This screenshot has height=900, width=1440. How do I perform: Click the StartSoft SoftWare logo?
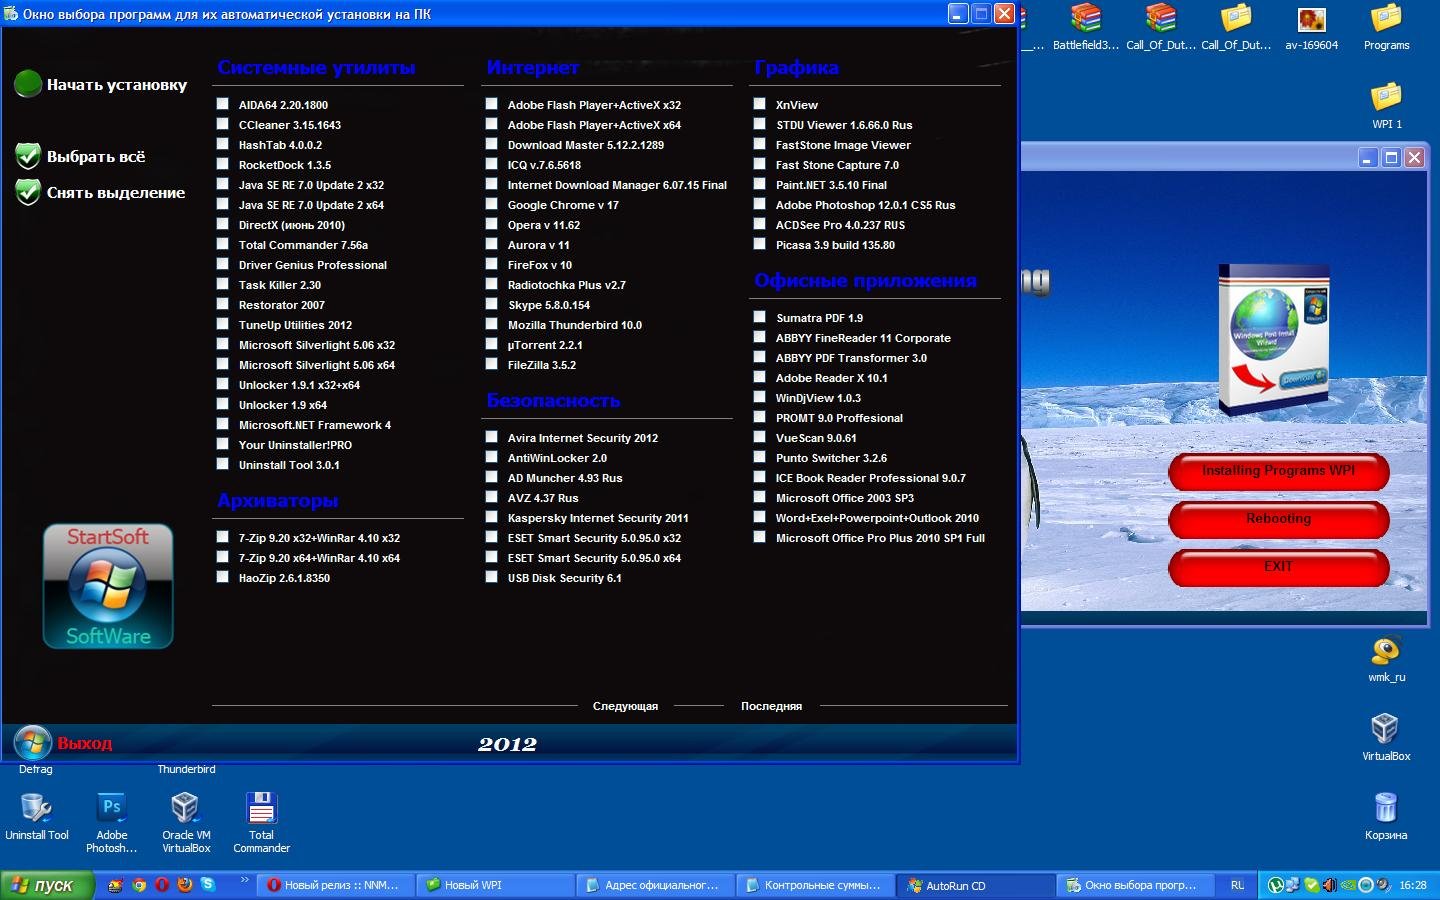(x=108, y=586)
